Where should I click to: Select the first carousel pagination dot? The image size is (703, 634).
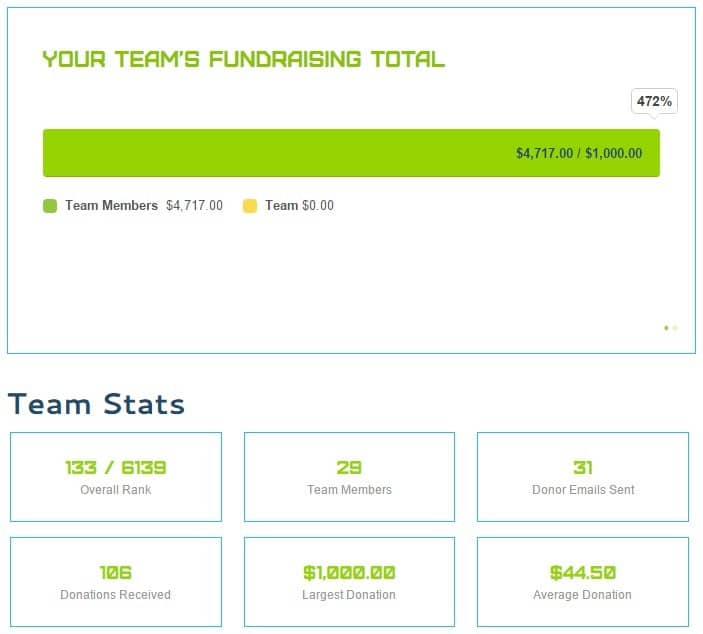[x=666, y=328]
